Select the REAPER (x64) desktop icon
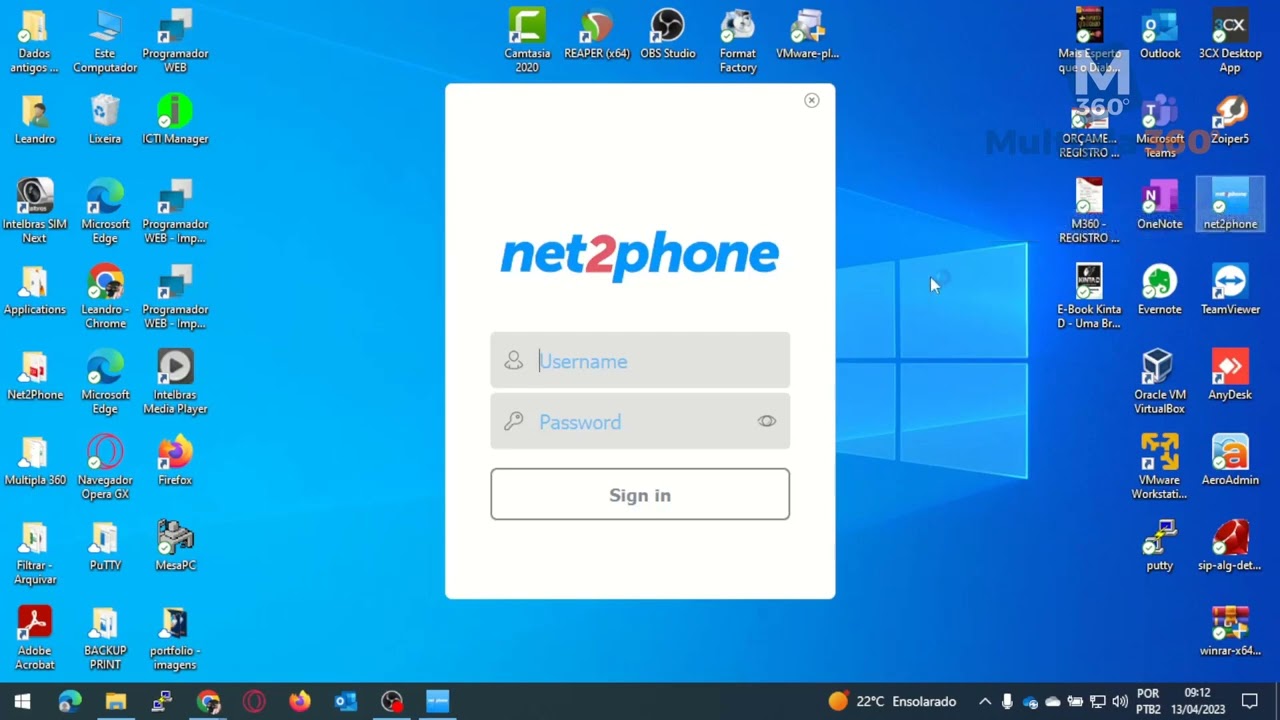1280x720 pixels. [597, 35]
